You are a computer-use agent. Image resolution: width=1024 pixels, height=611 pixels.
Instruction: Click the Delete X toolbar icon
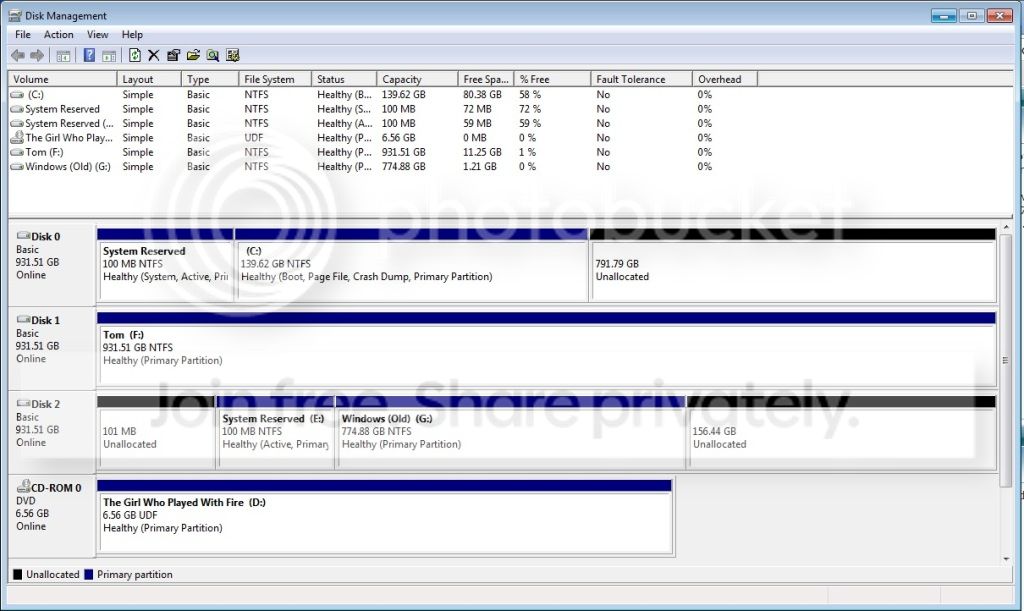click(x=153, y=55)
